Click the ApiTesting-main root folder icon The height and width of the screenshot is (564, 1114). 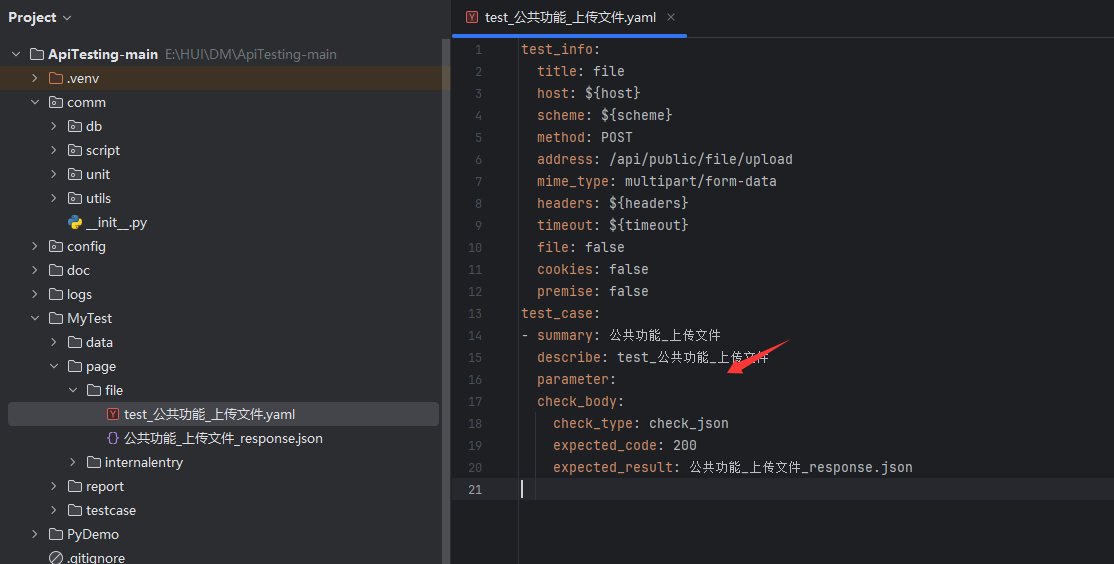(x=37, y=54)
